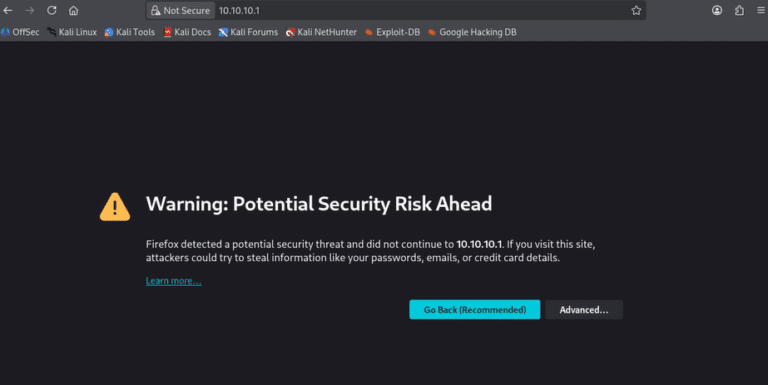Viewport: 768px width, 385px height.
Task: Click Go Back (Recommended) button
Action: coord(475,310)
